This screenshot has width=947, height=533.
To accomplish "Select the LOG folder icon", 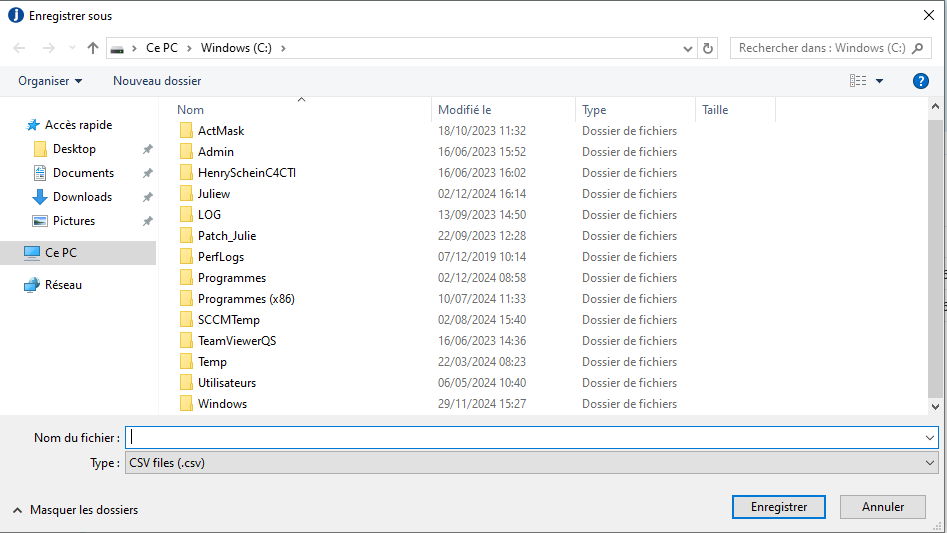I will pyautogui.click(x=186, y=215).
